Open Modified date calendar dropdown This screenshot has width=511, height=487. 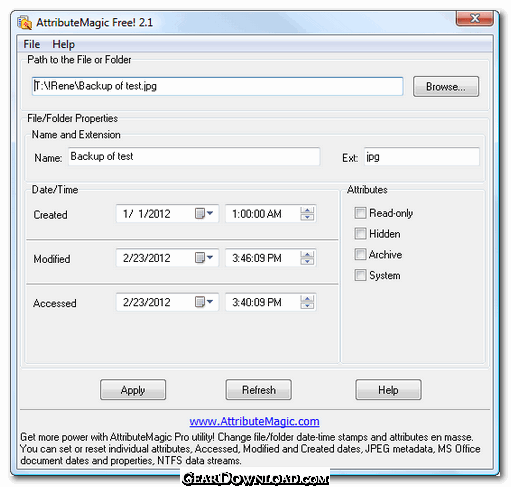tap(204, 258)
